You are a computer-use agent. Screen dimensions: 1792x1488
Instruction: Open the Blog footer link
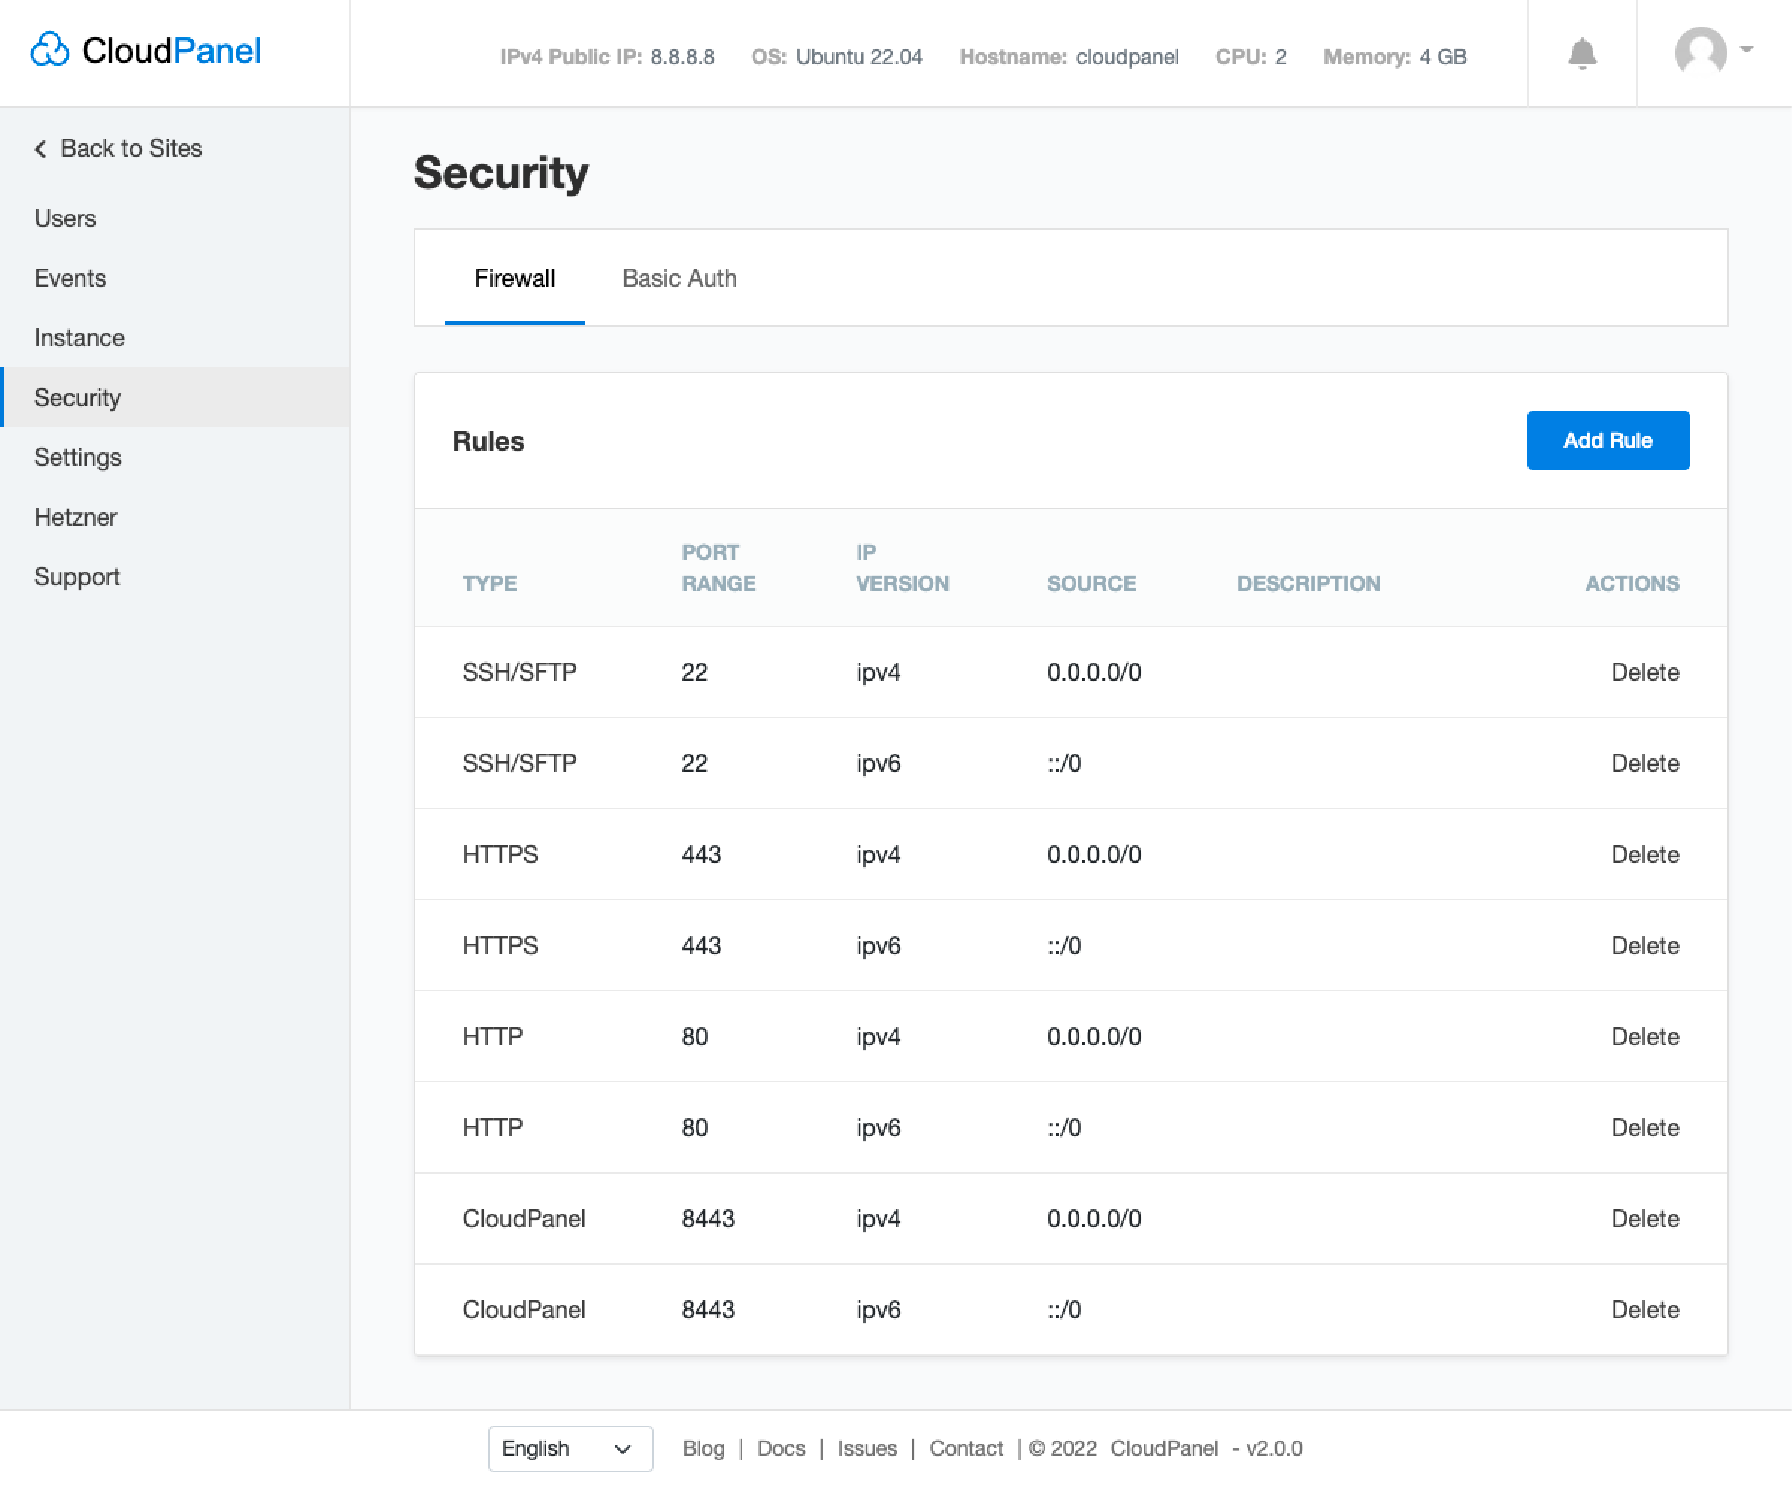point(703,1448)
